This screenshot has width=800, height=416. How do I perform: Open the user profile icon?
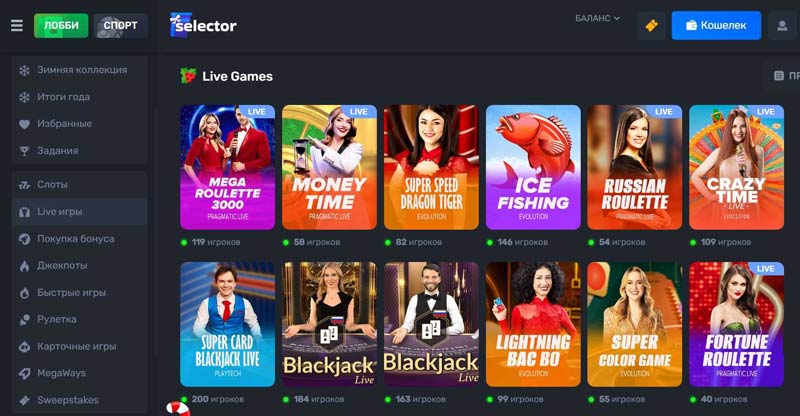point(782,25)
